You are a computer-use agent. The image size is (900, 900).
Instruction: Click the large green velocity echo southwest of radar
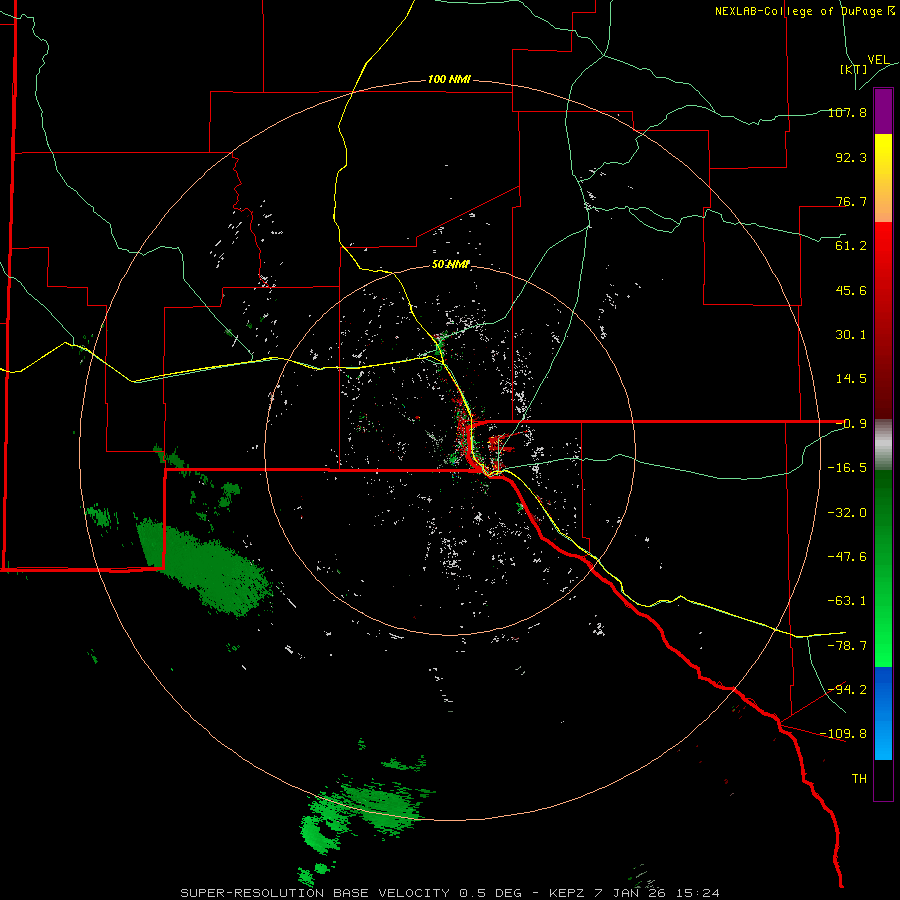pos(204,567)
